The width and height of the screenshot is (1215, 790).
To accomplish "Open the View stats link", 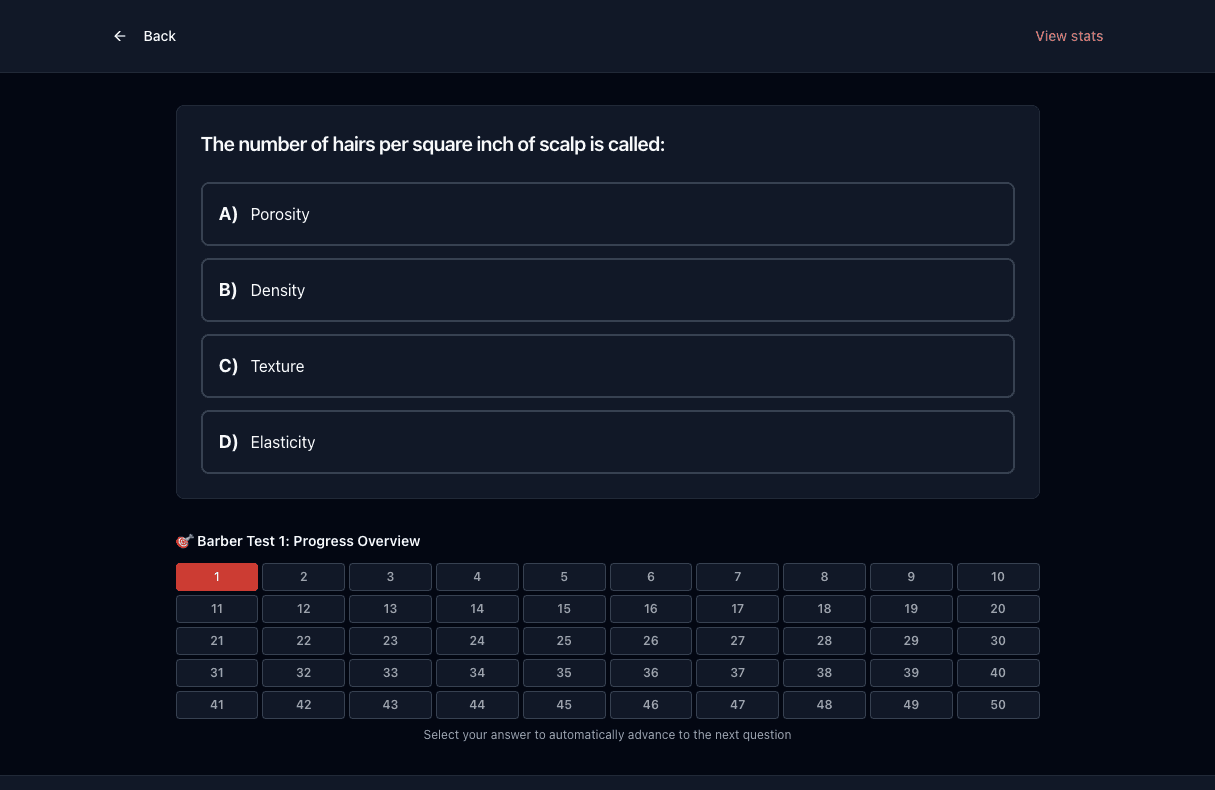I will [x=1069, y=36].
